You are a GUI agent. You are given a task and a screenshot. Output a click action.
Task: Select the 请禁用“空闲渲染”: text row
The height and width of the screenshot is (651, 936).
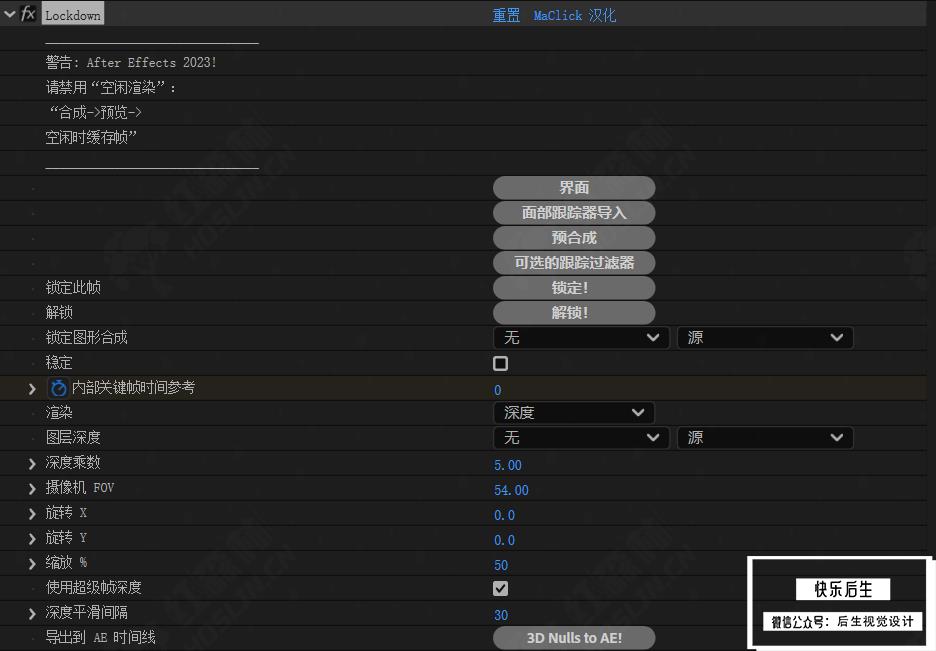(111, 88)
